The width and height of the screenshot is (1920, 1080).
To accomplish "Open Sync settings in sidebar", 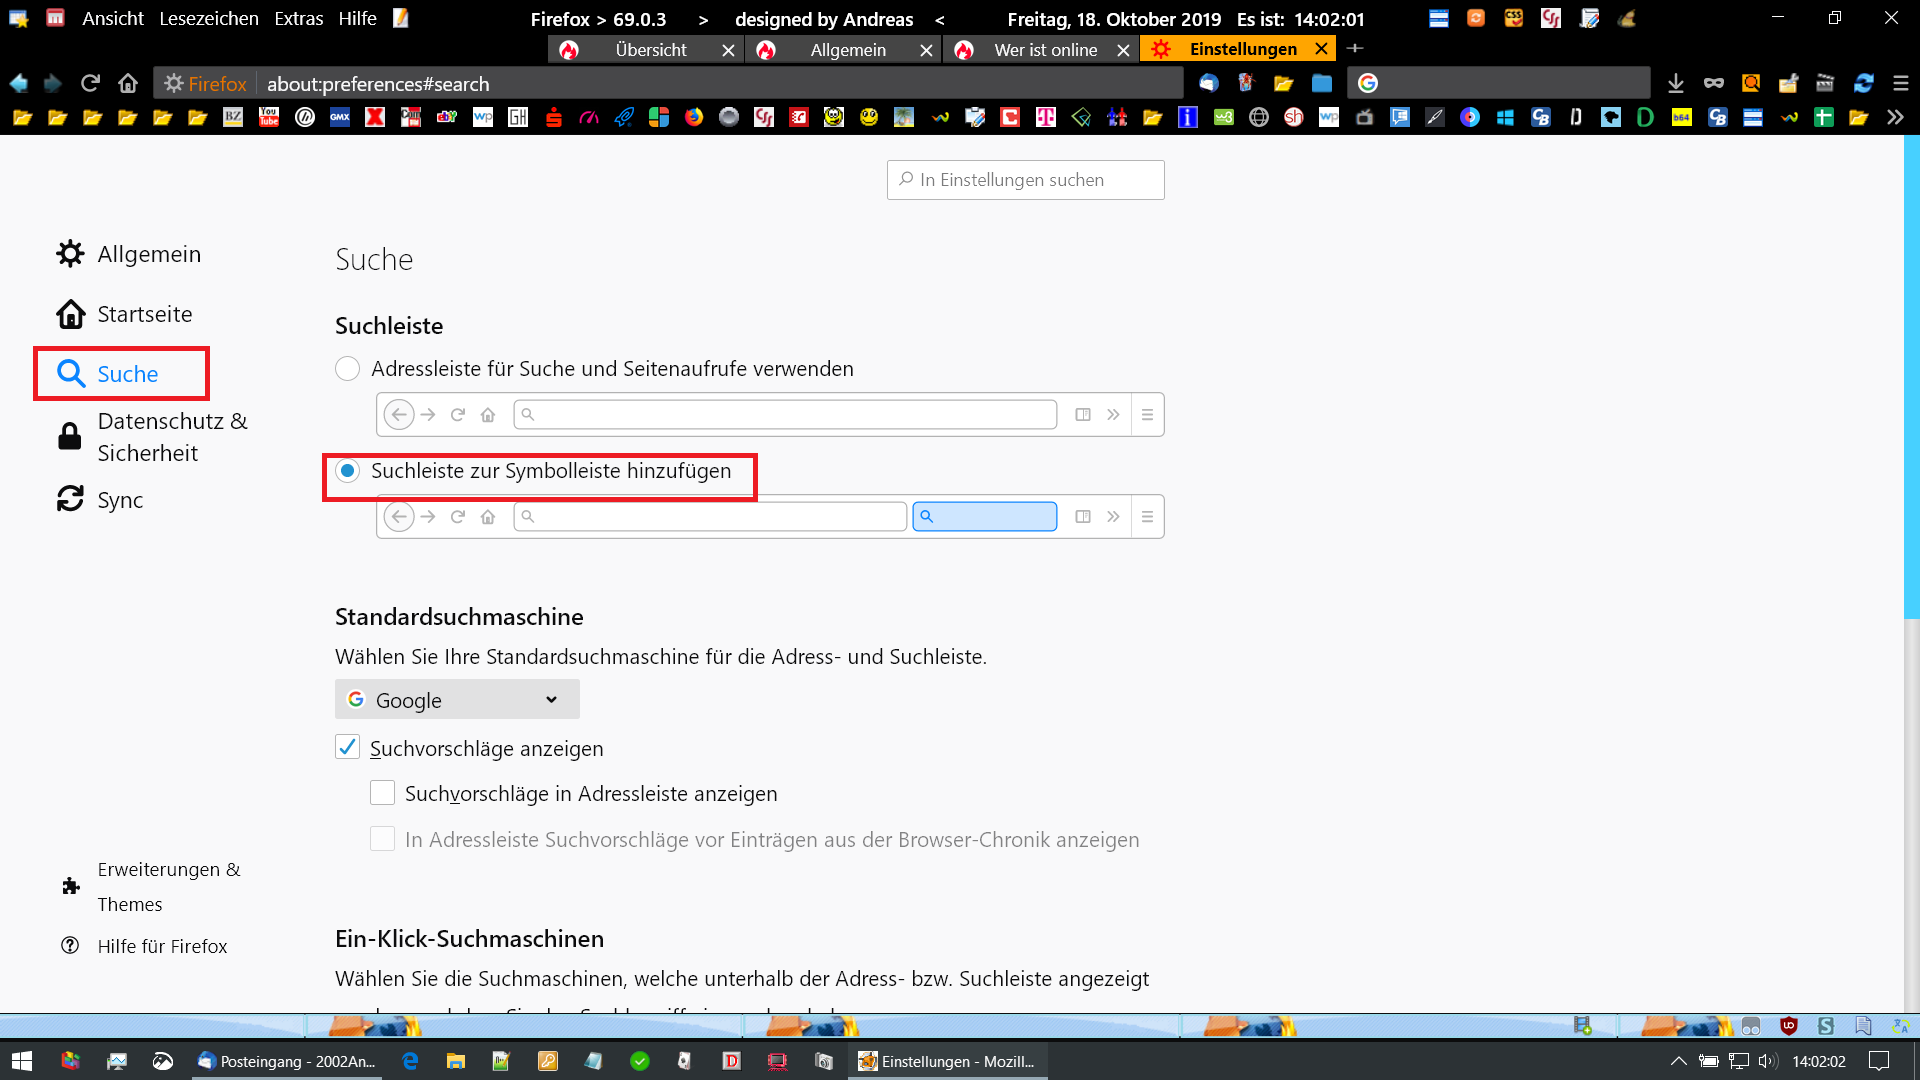I will (x=119, y=500).
